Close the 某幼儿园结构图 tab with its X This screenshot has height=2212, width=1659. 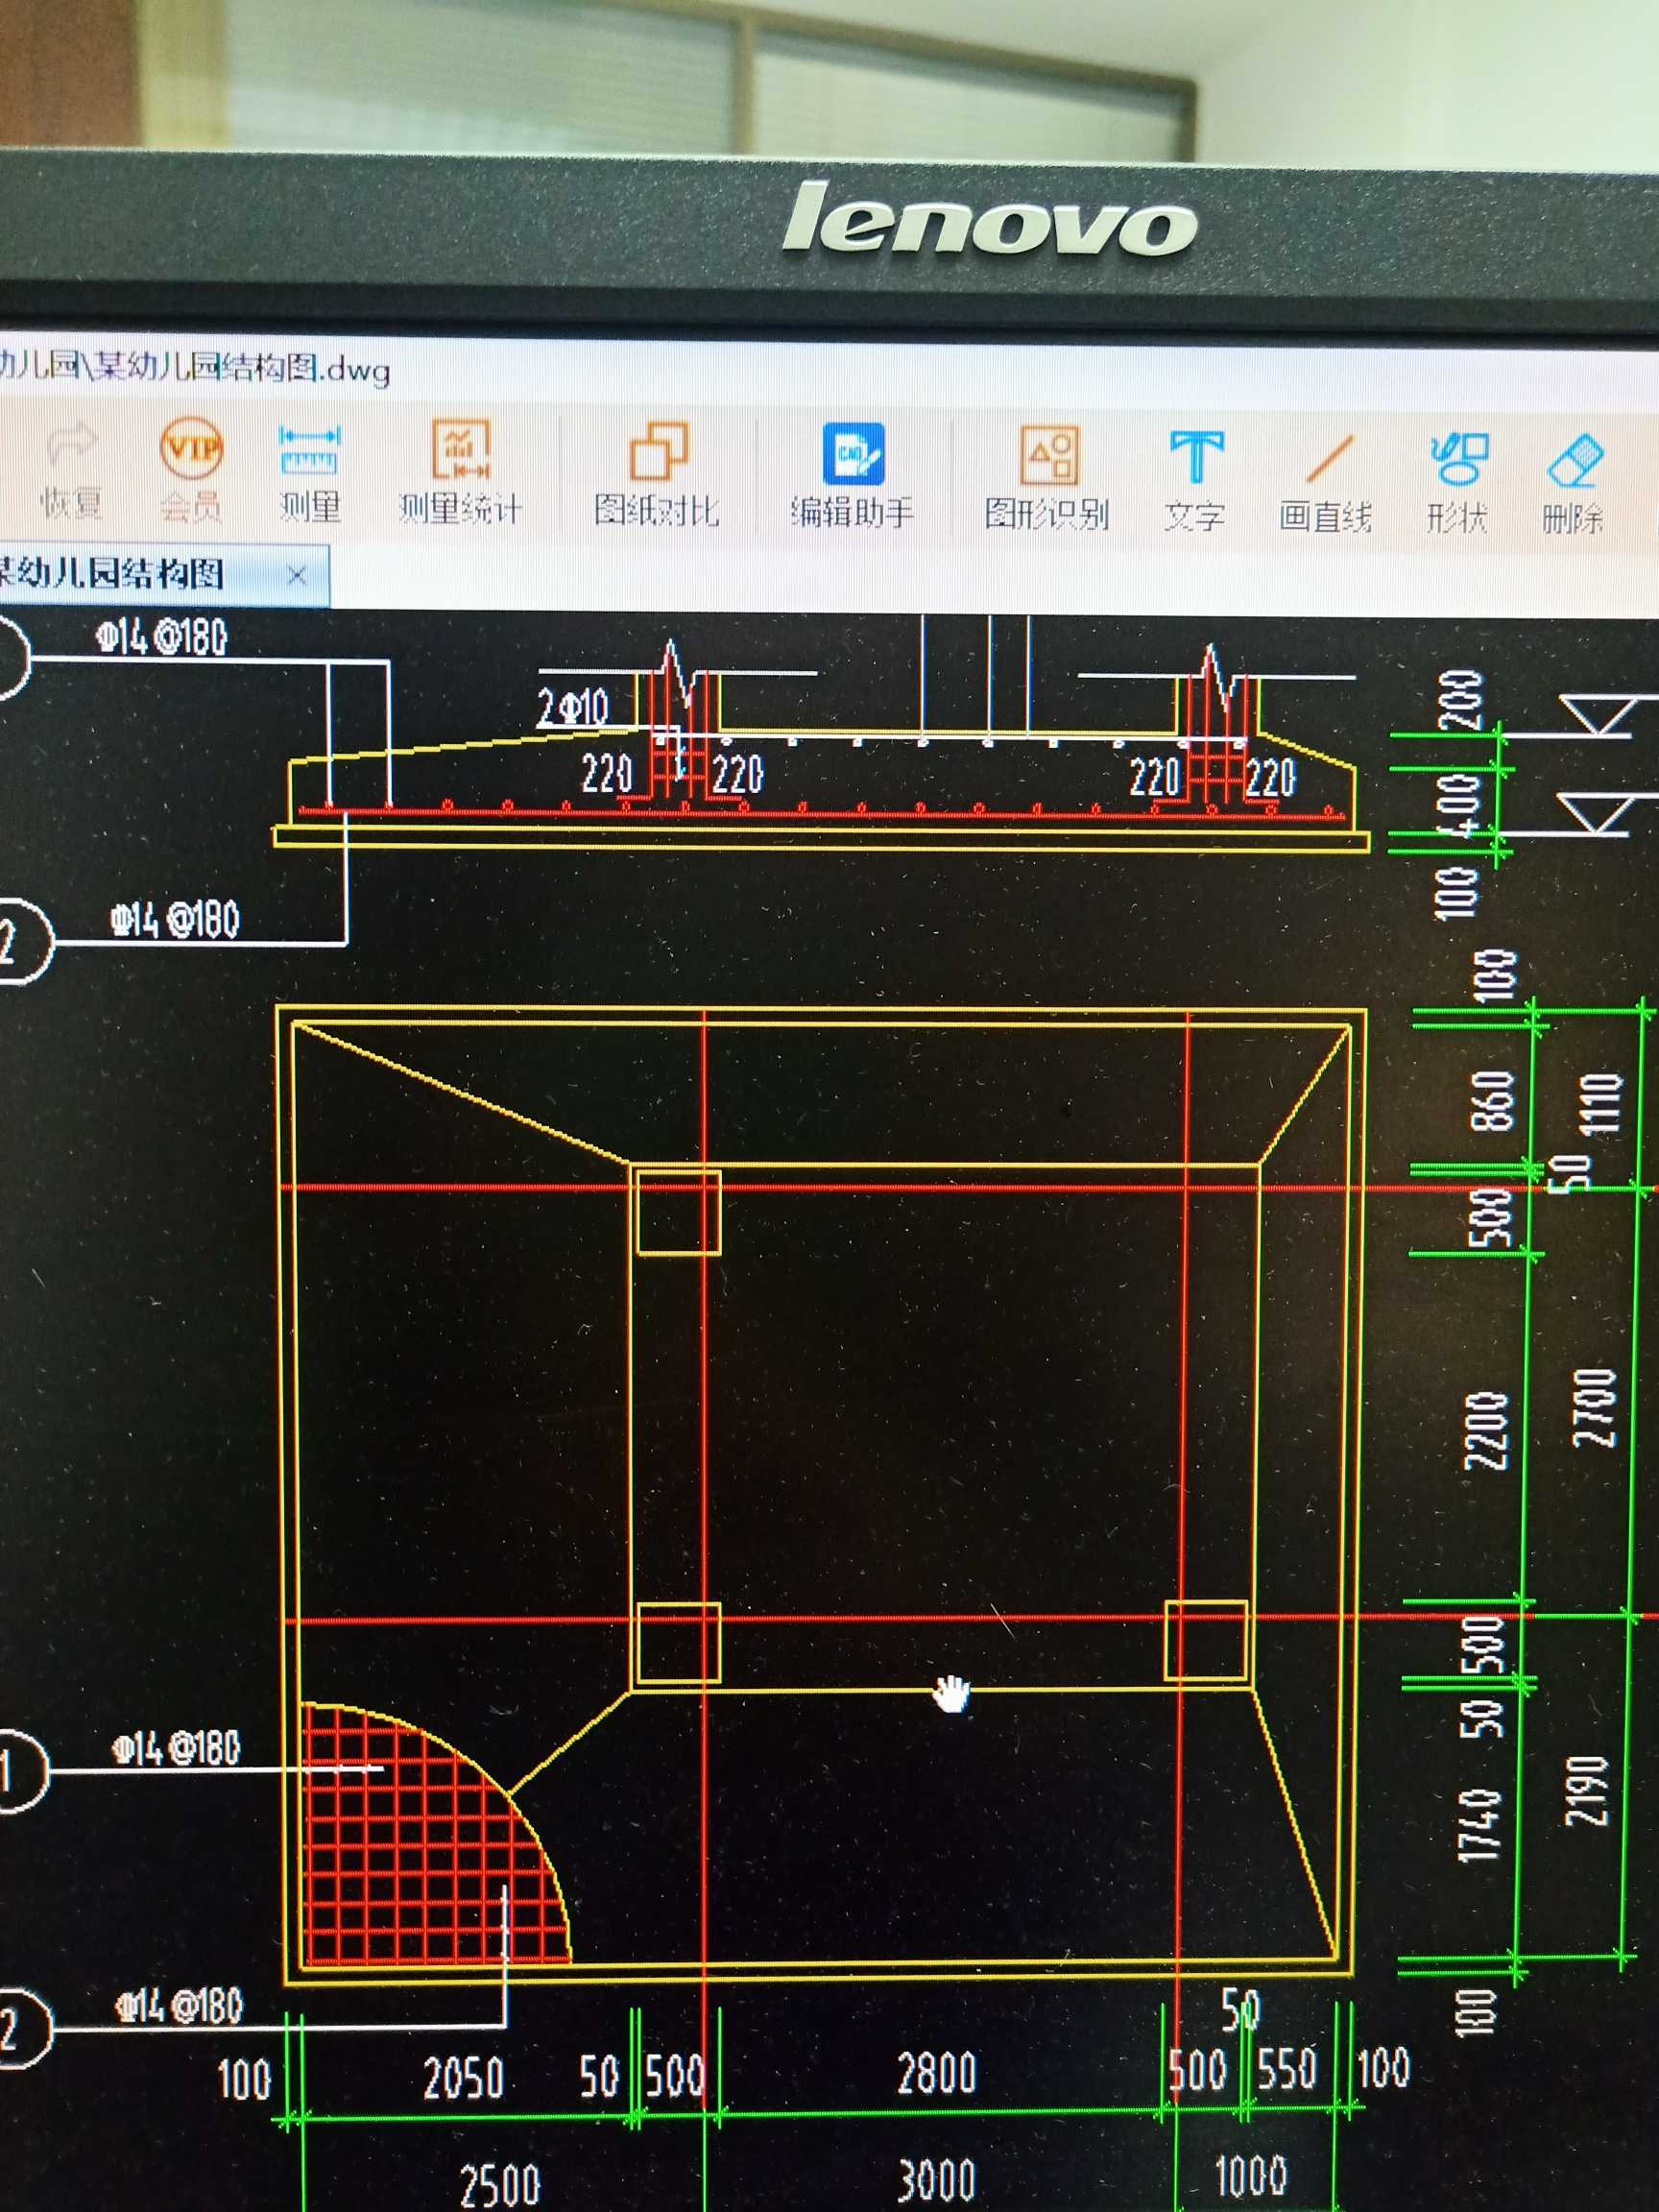(x=296, y=575)
